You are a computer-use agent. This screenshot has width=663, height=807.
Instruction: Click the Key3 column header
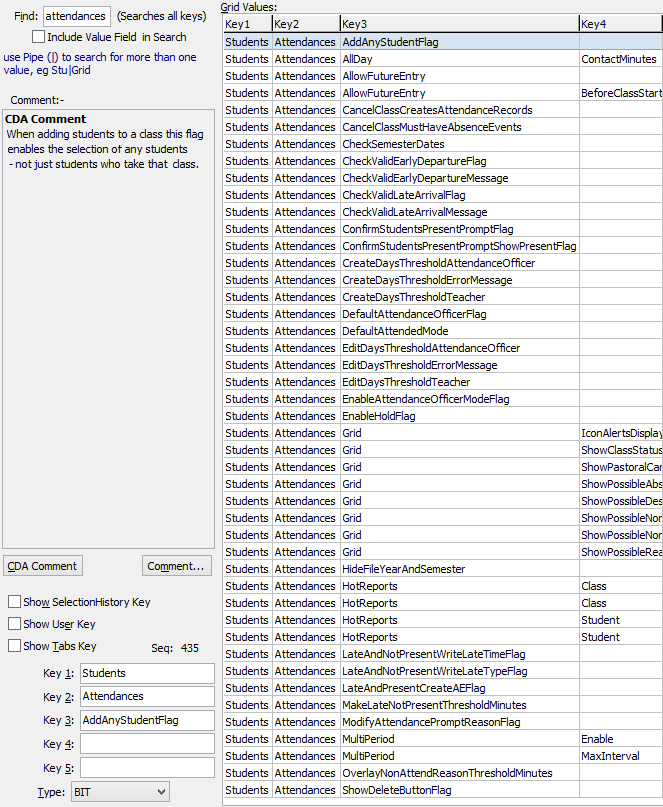pyautogui.click(x=457, y=24)
